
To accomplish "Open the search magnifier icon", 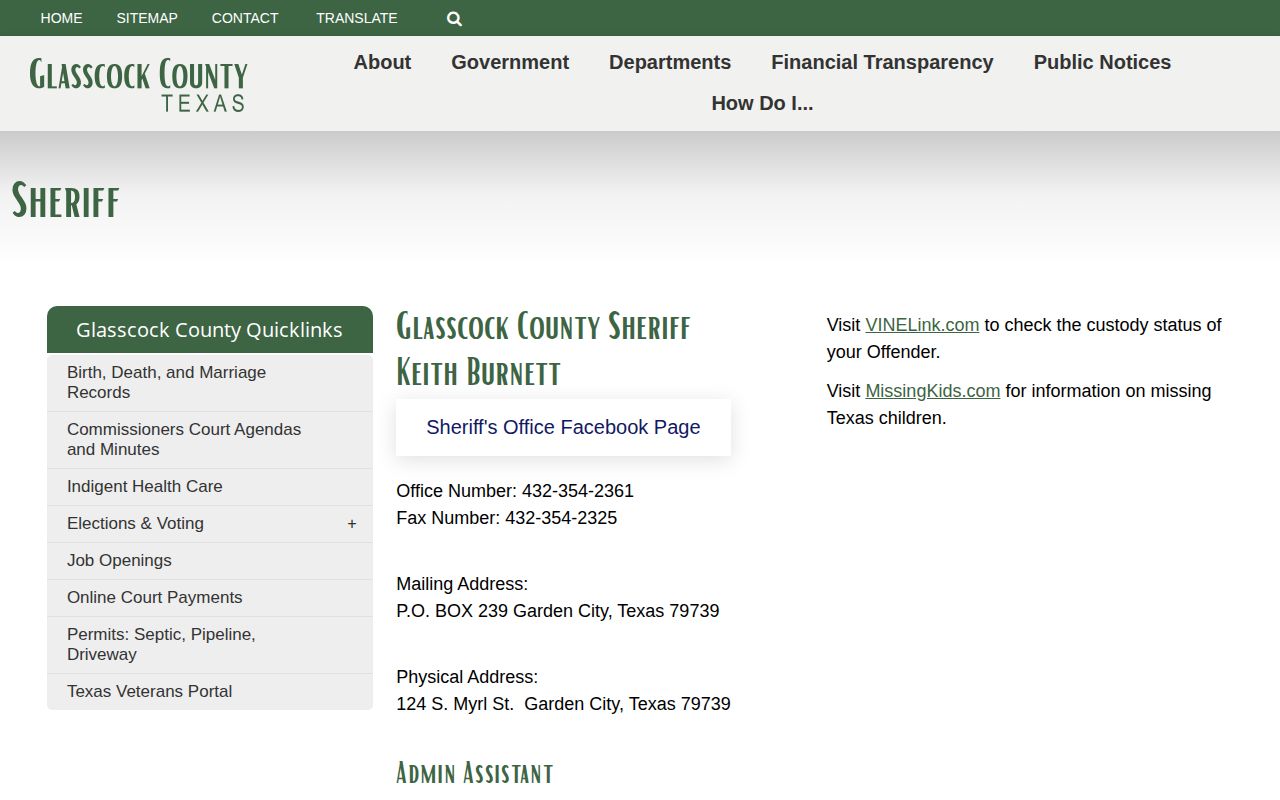I will coord(454,18).
